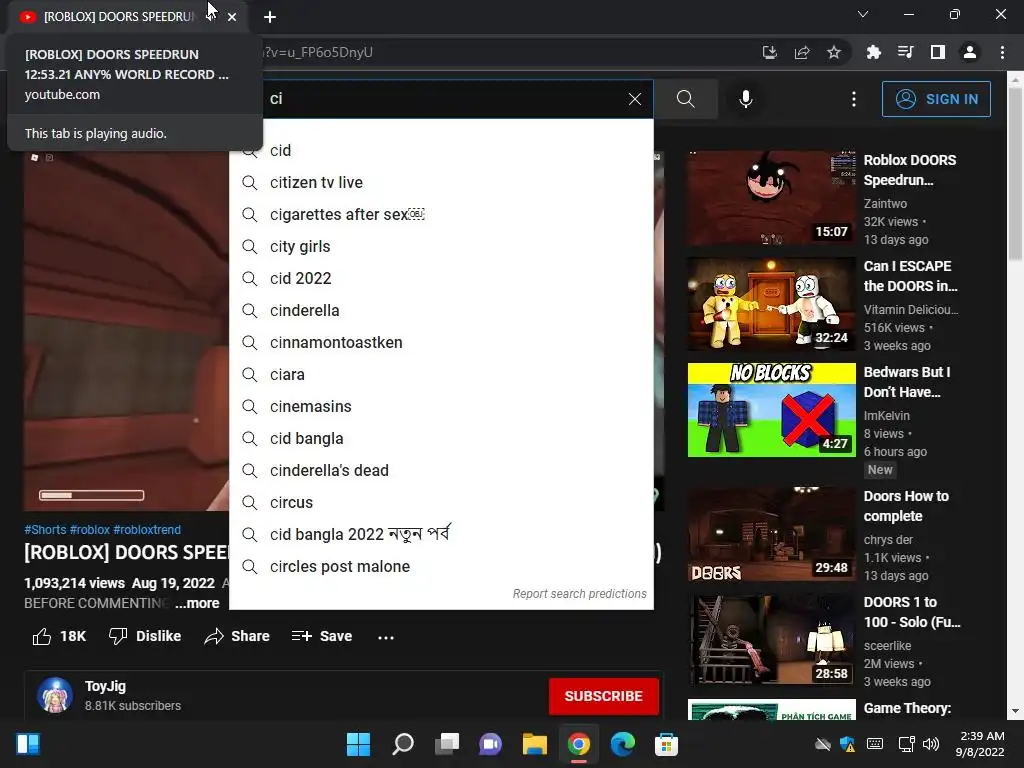This screenshot has height=768, width=1024.
Task: Click 'Report search predictions' link
Action: (579, 594)
